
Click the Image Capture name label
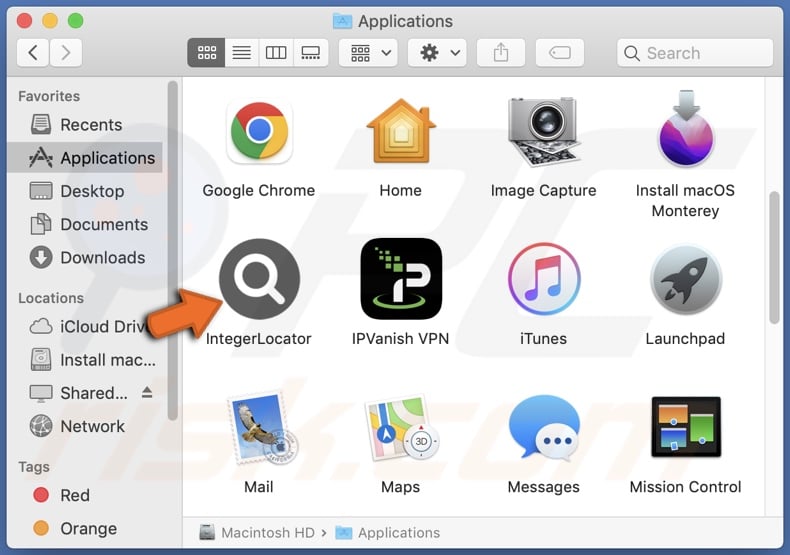pos(543,190)
